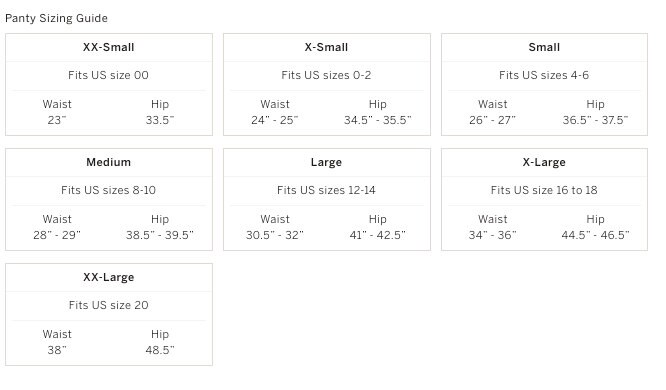Click the 34.5" - 35.5" hip measurement
Image resolution: width=666 pixels, height=390 pixels.
[378, 120]
